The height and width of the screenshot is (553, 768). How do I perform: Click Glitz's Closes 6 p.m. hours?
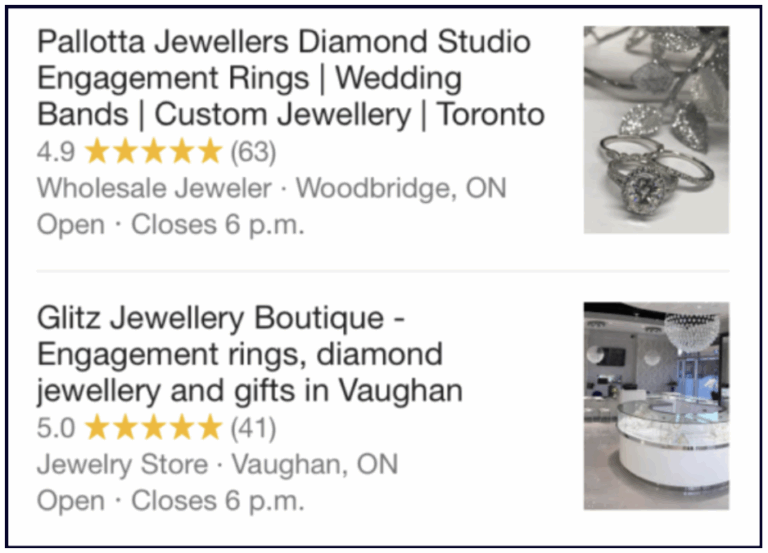(217, 500)
